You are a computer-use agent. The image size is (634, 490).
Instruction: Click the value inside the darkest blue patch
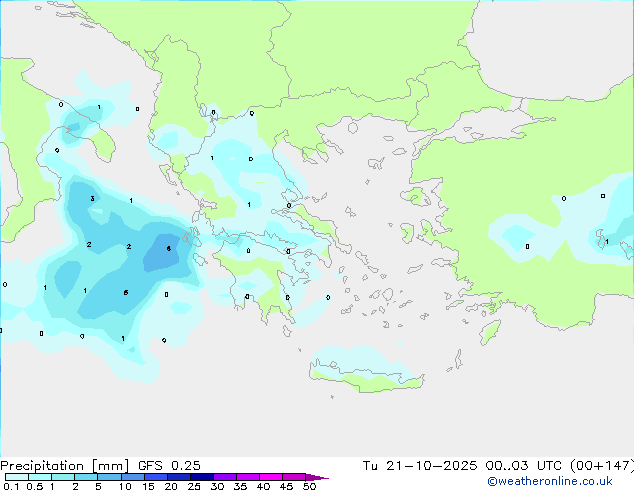point(169,248)
